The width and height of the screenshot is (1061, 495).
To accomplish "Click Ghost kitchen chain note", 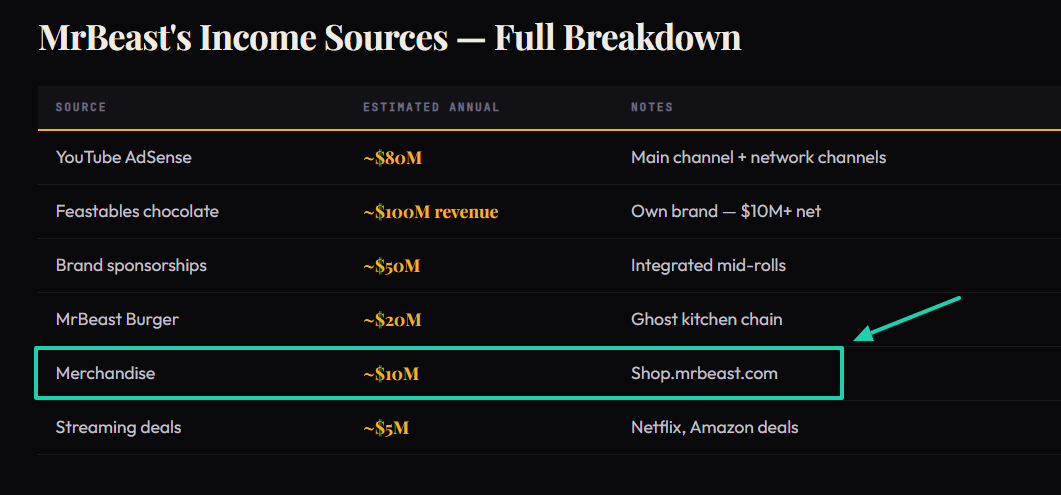I will point(706,319).
